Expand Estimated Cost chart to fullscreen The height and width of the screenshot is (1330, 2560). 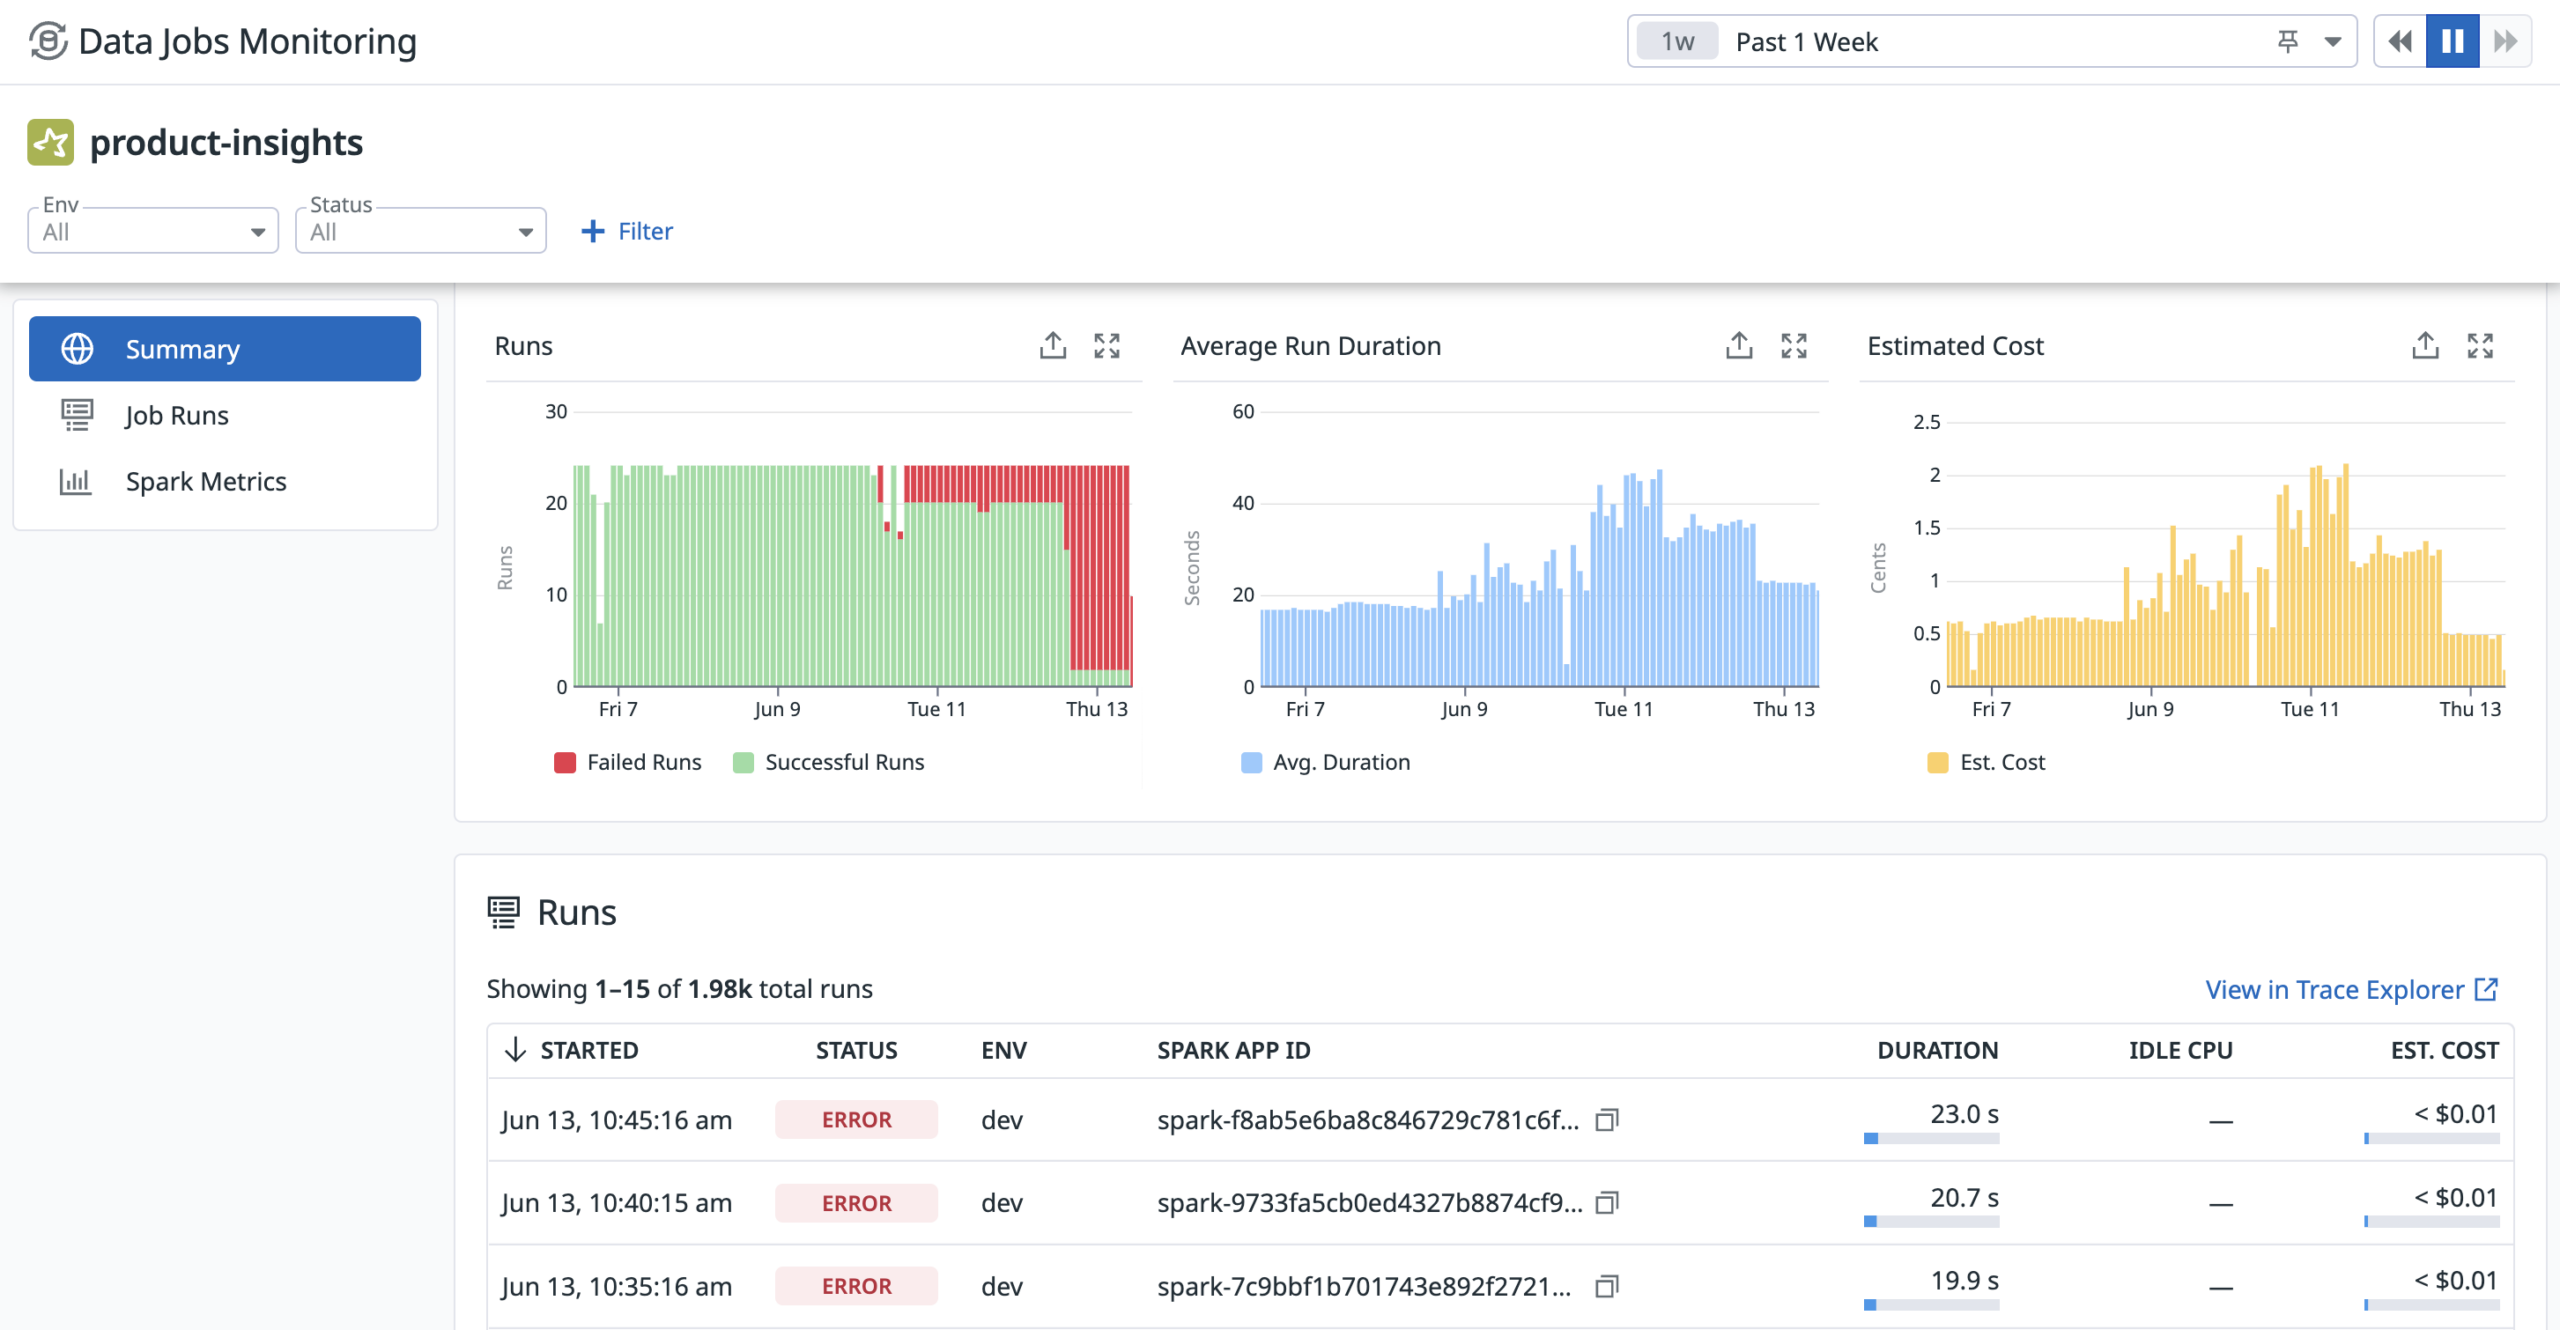tap(2479, 346)
